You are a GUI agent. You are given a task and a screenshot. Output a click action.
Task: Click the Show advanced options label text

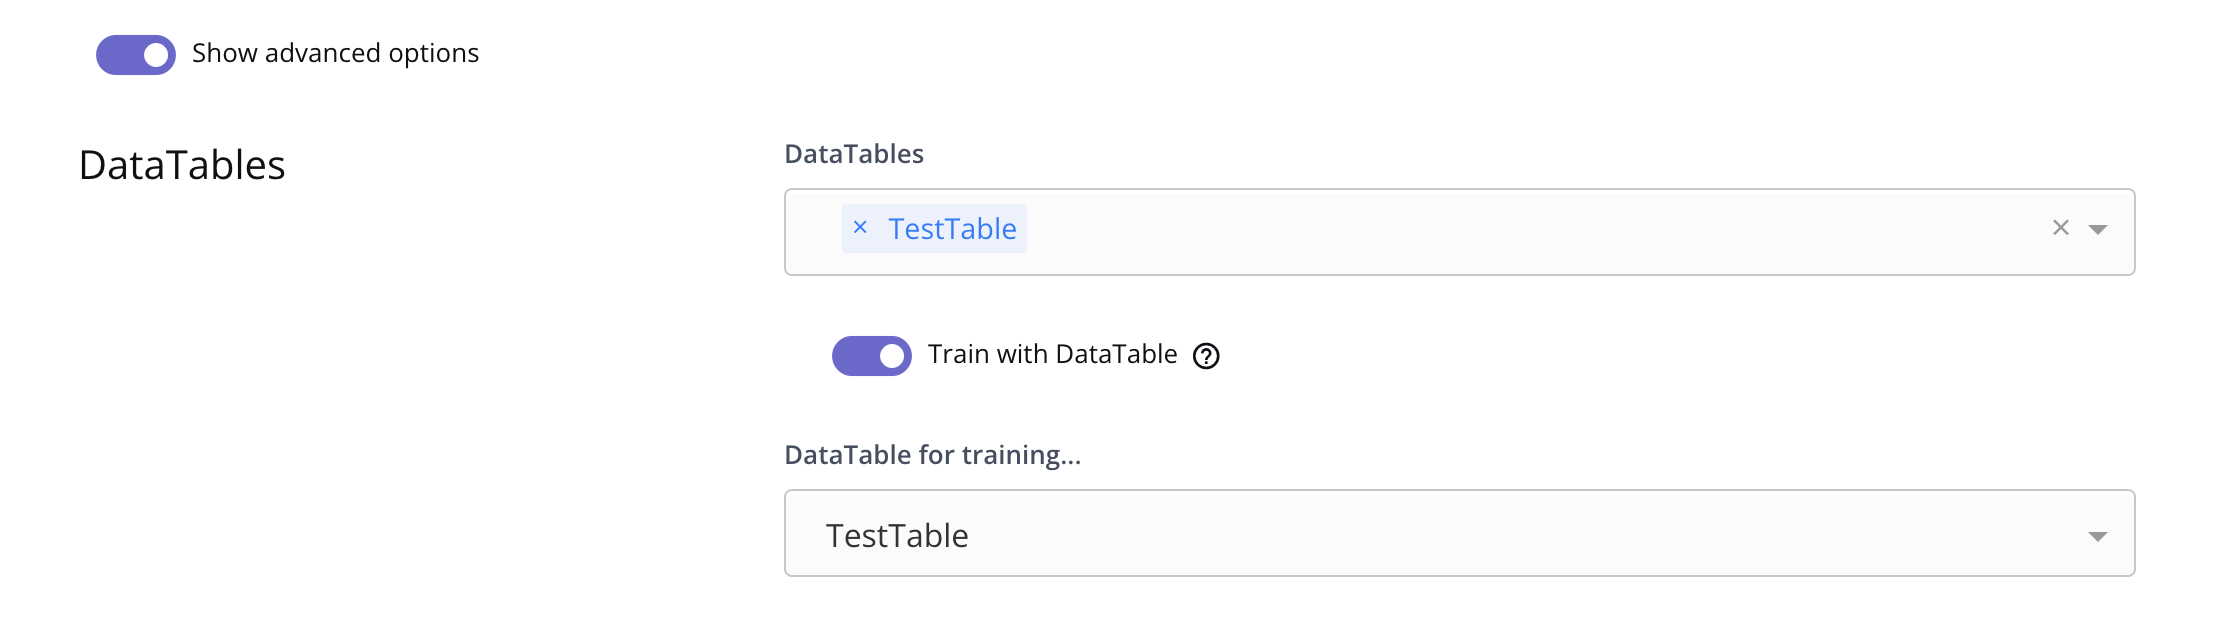pyautogui.click(x=335, y=53)
